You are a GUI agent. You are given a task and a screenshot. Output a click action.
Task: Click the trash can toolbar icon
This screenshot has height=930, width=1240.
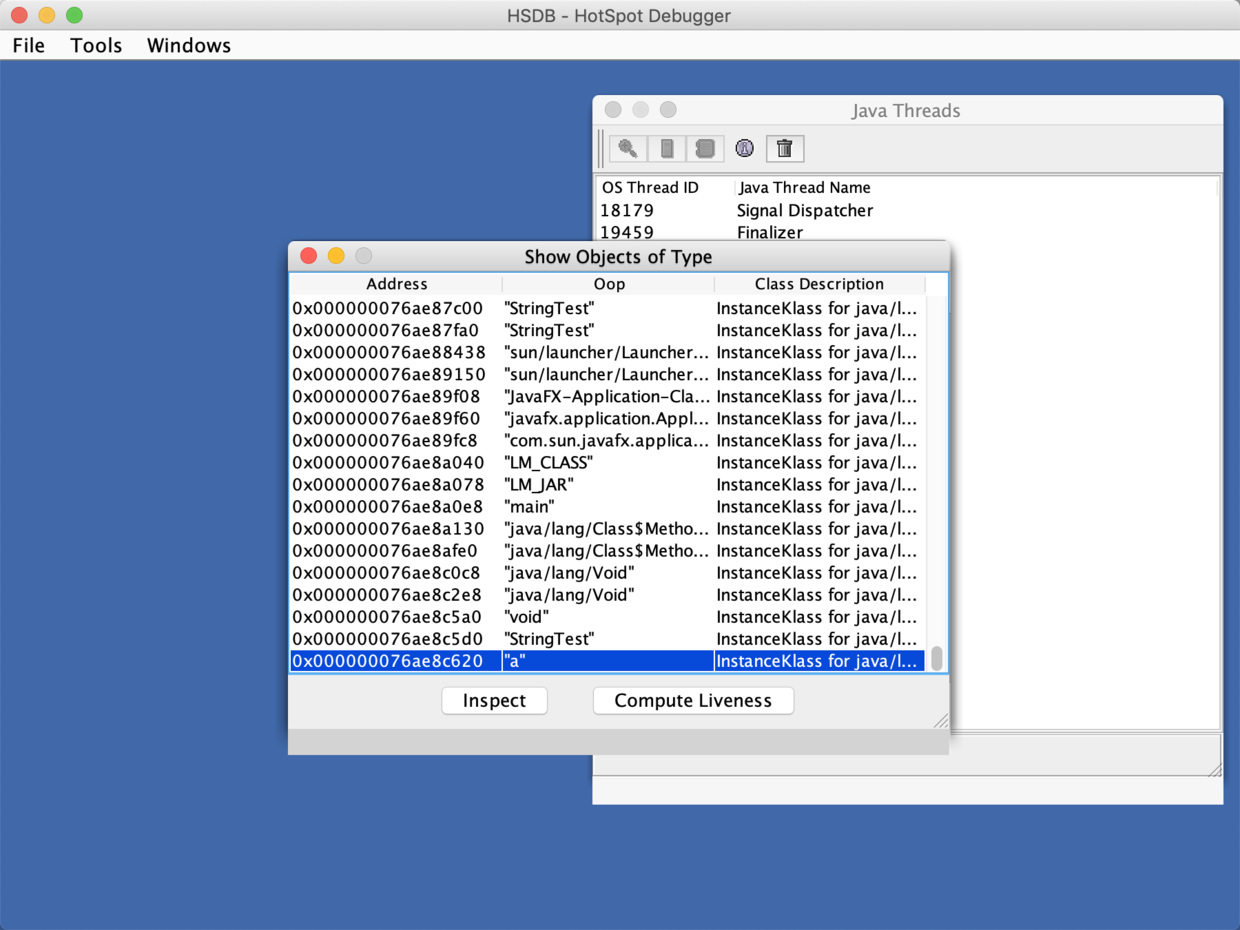point(785,149)
